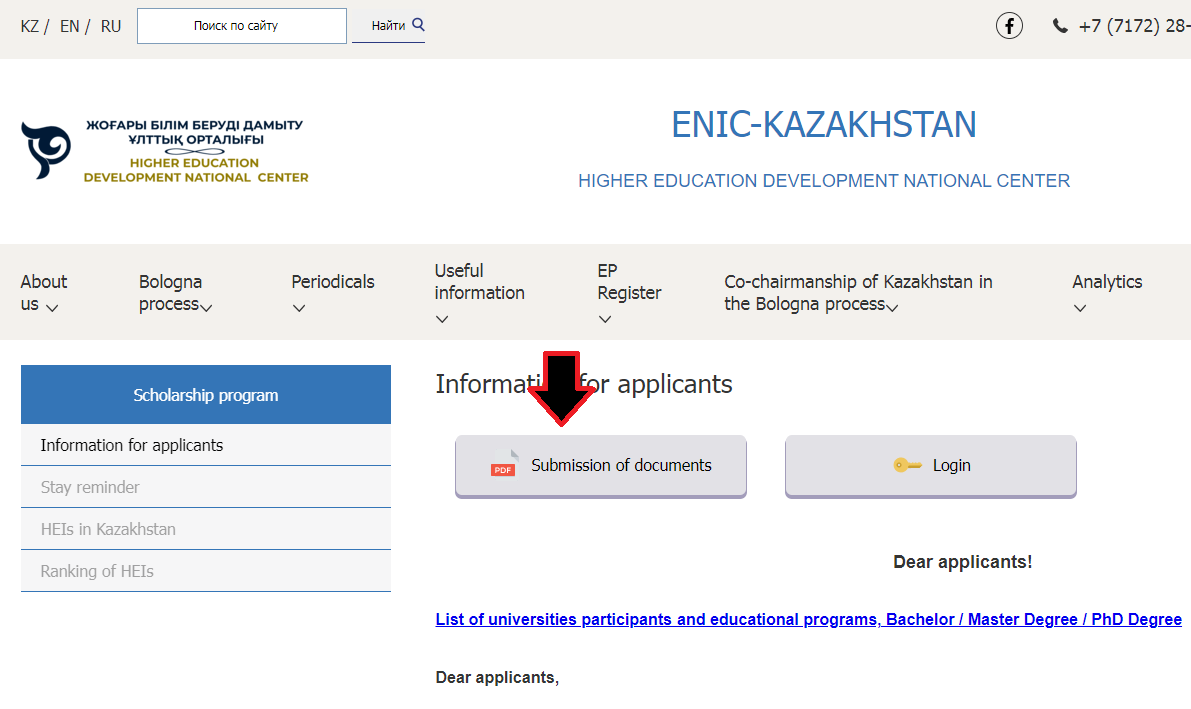This screenshot has height=709, width=1191.
Task: Click the phone icon in the header
Action: [x=1060, y=27]
